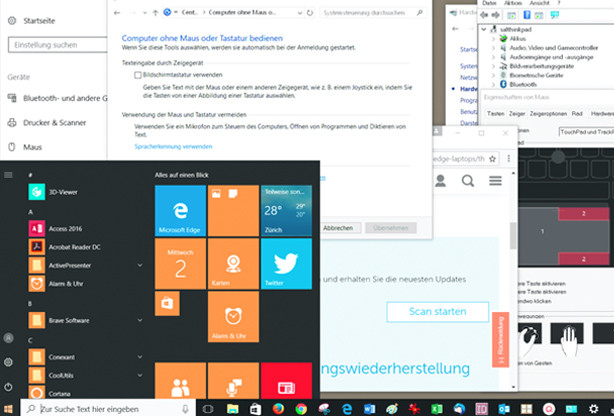The width and height of the screenshot is (614, 416).
Task: Open the small Microsoft Store tile
Action: click(167, 303)
